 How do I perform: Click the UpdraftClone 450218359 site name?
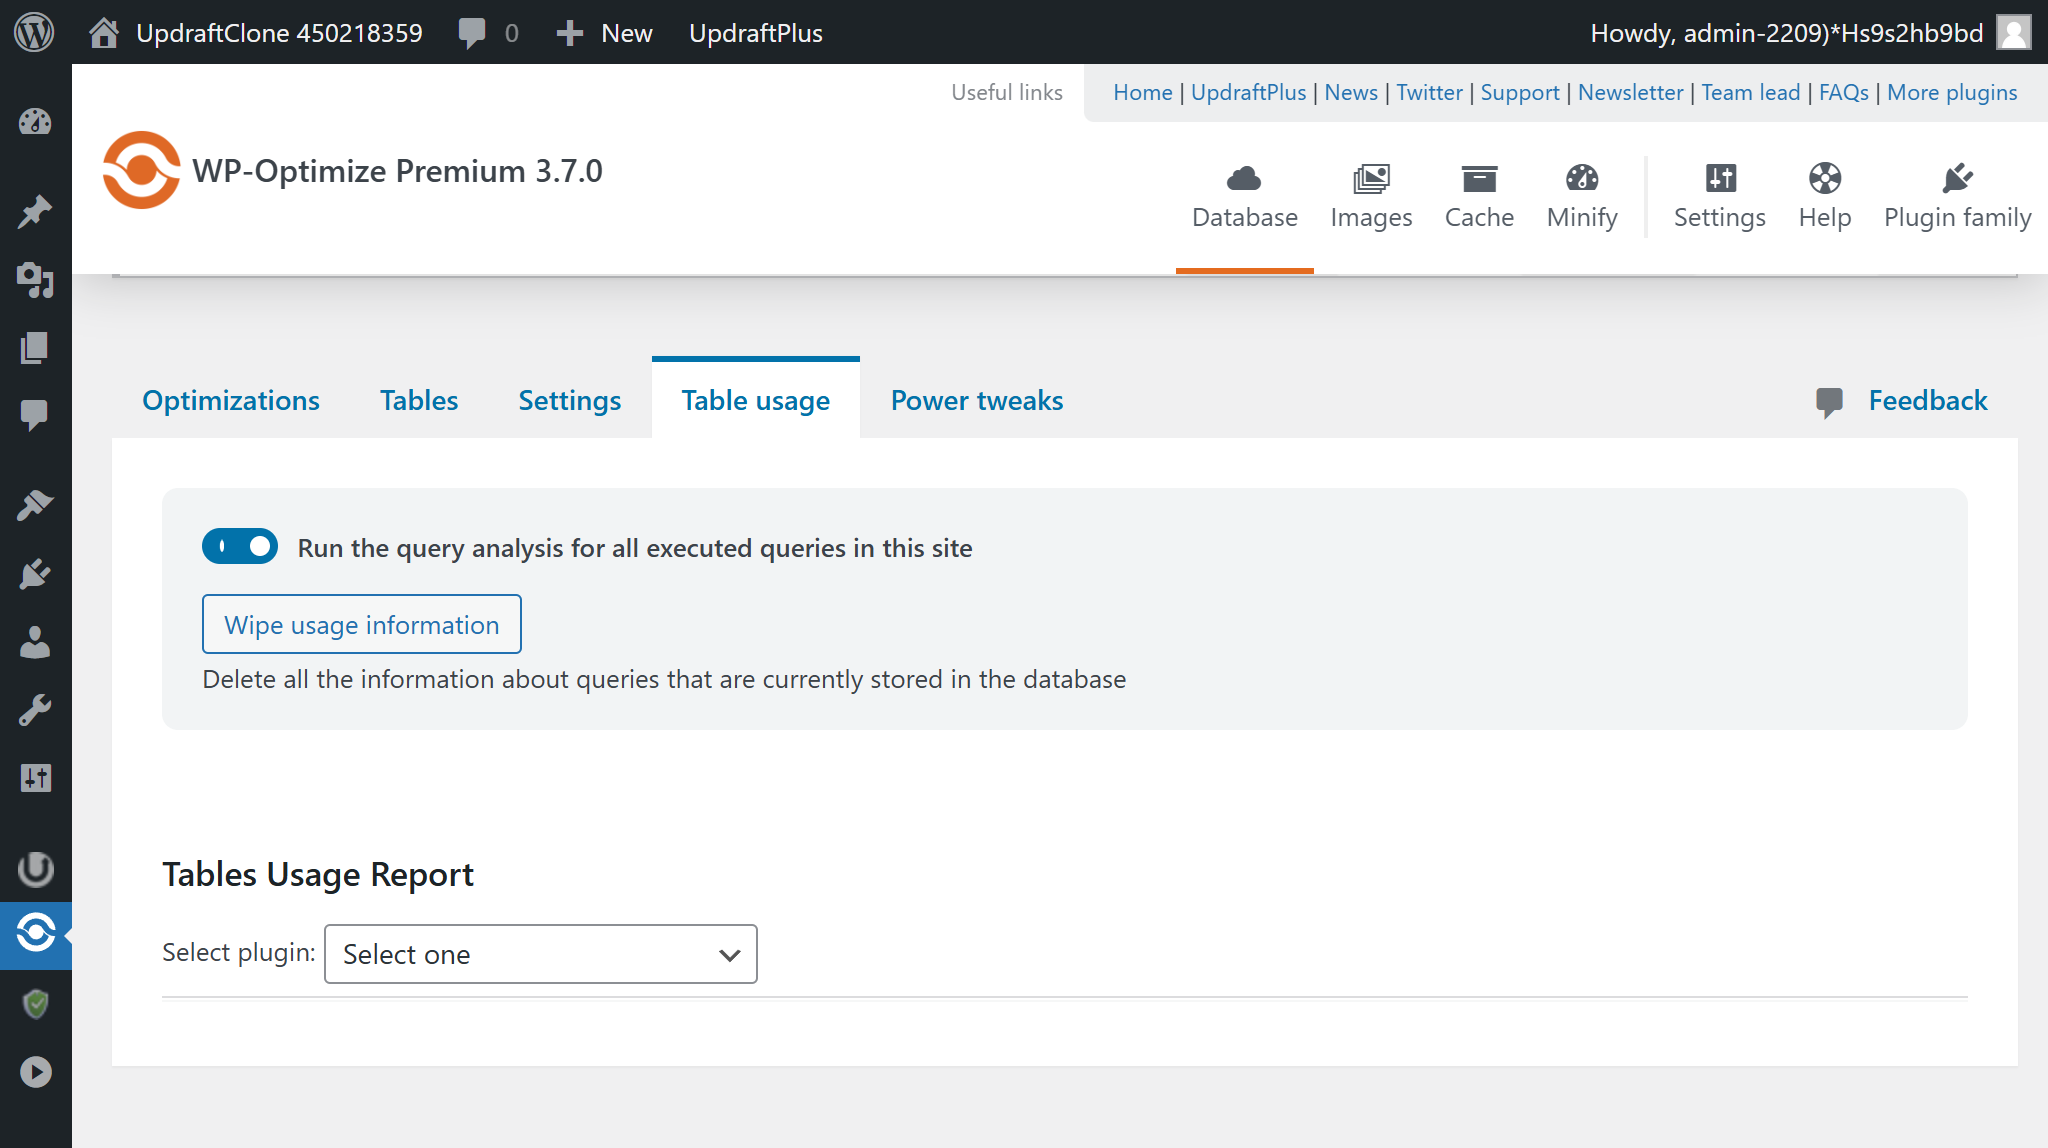[279, 33]
